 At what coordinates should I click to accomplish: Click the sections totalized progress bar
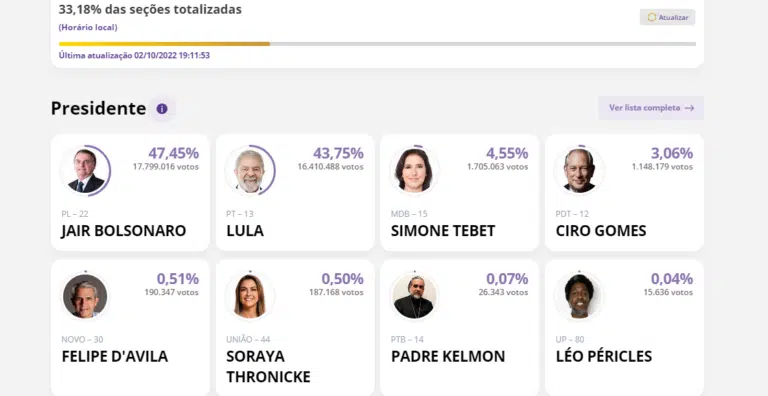(x=377, y=44)
